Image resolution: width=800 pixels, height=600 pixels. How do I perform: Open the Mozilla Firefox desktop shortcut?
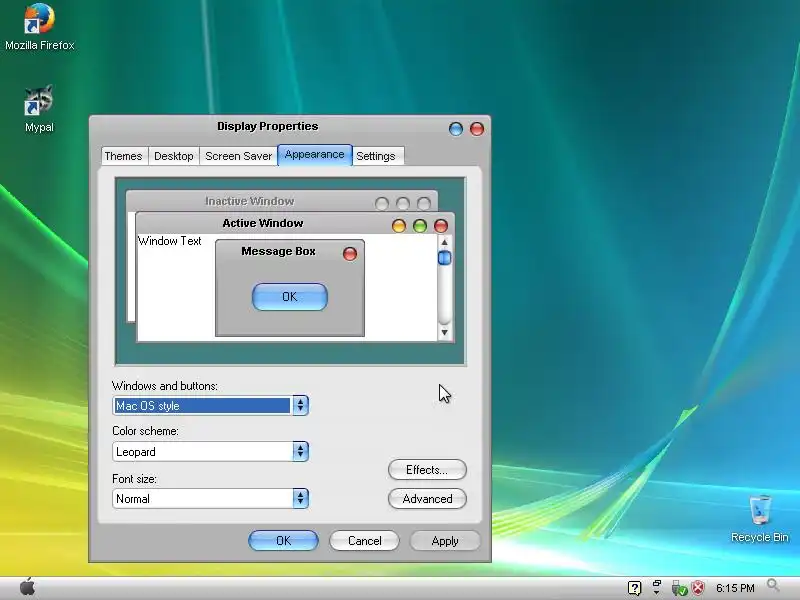coord(39,27)
